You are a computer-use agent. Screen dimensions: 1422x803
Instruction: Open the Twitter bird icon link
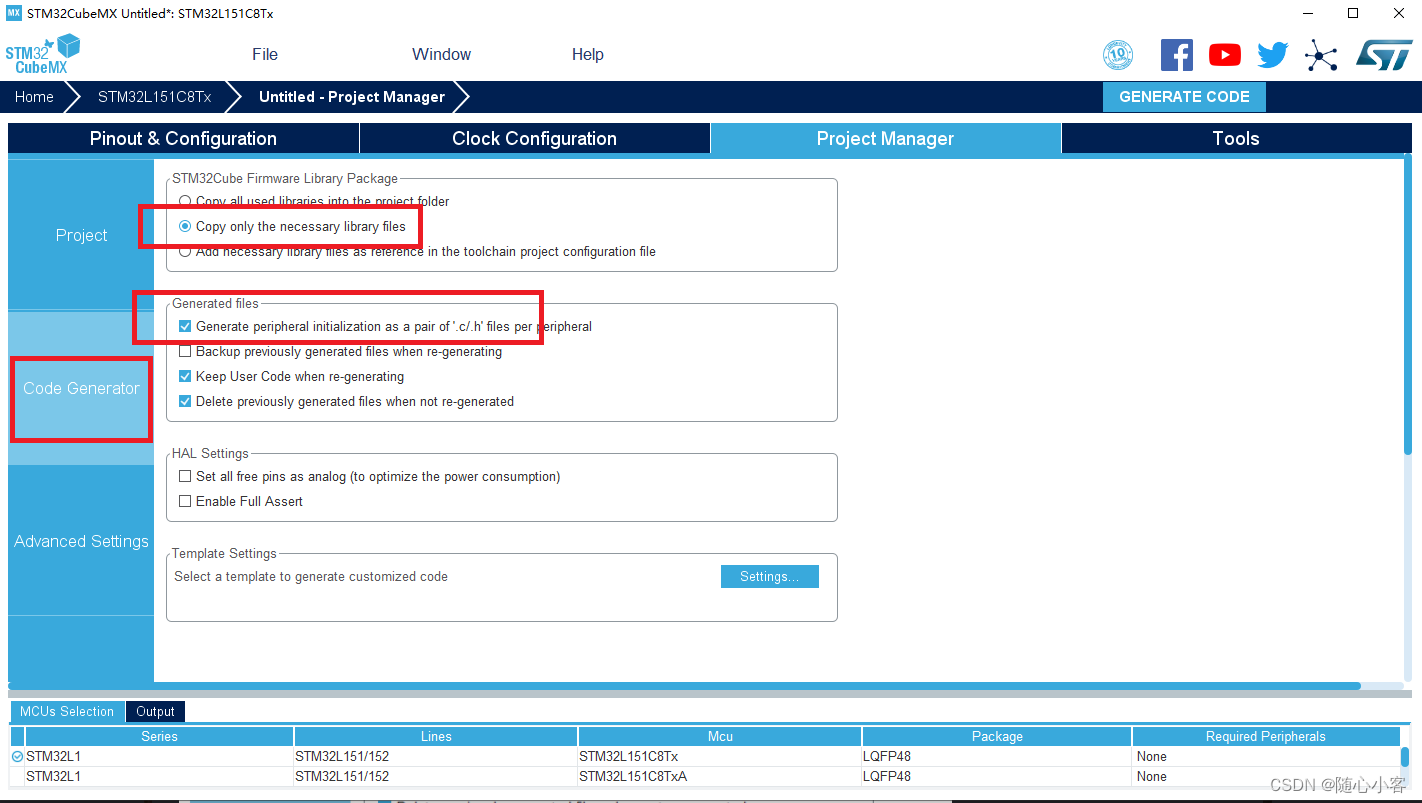pos(1272,55)
